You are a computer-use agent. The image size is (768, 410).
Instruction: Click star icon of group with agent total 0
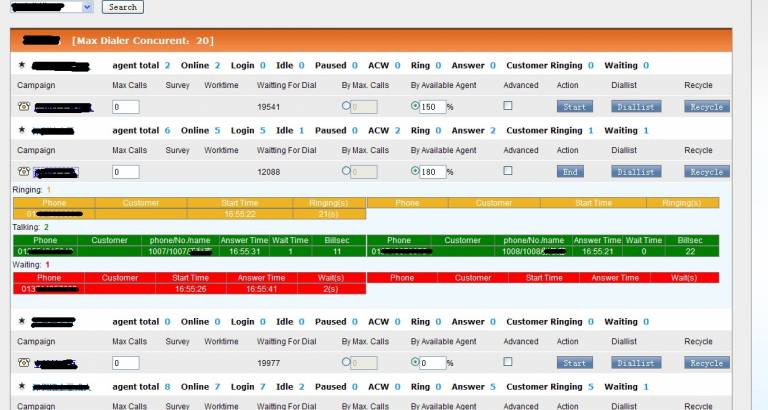tap(22, 321)
